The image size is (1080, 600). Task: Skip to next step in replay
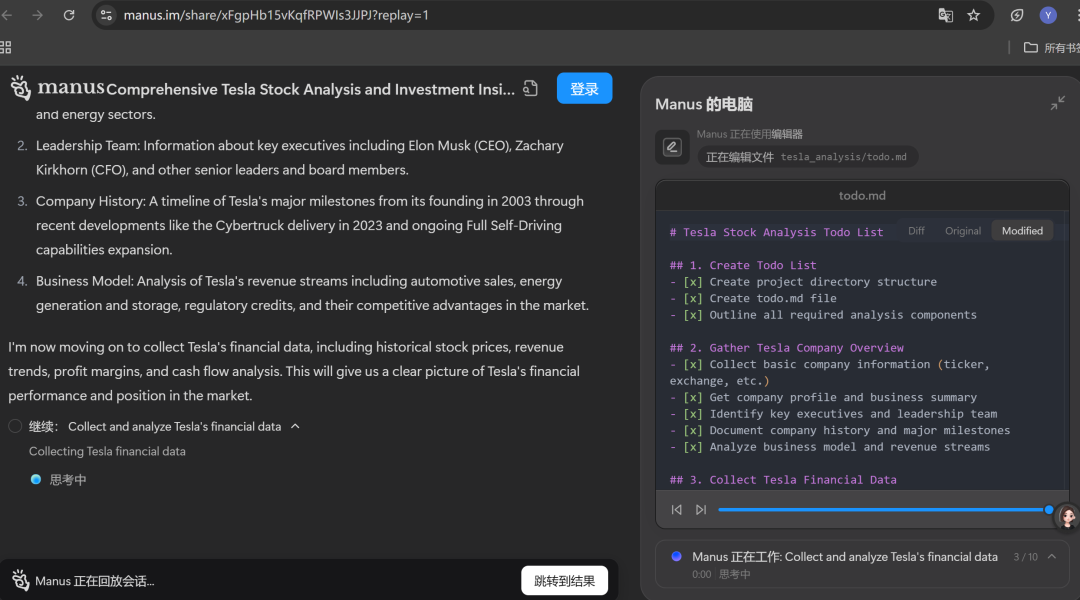click(701, 510)
